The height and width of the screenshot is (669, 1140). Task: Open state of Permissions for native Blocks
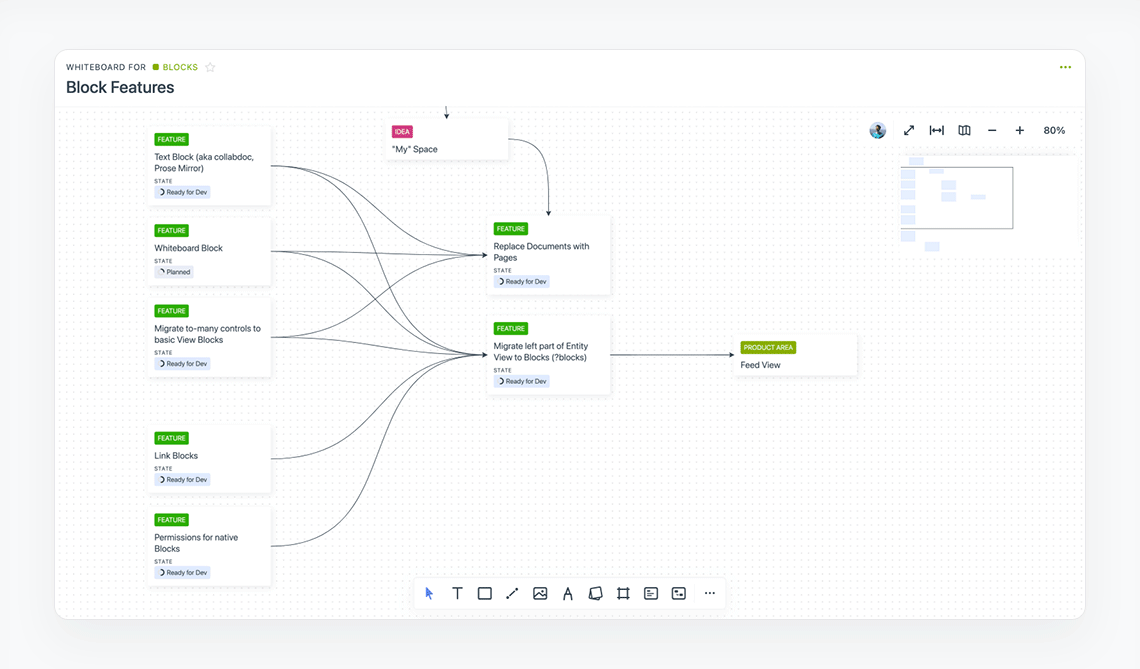(183, 572)
